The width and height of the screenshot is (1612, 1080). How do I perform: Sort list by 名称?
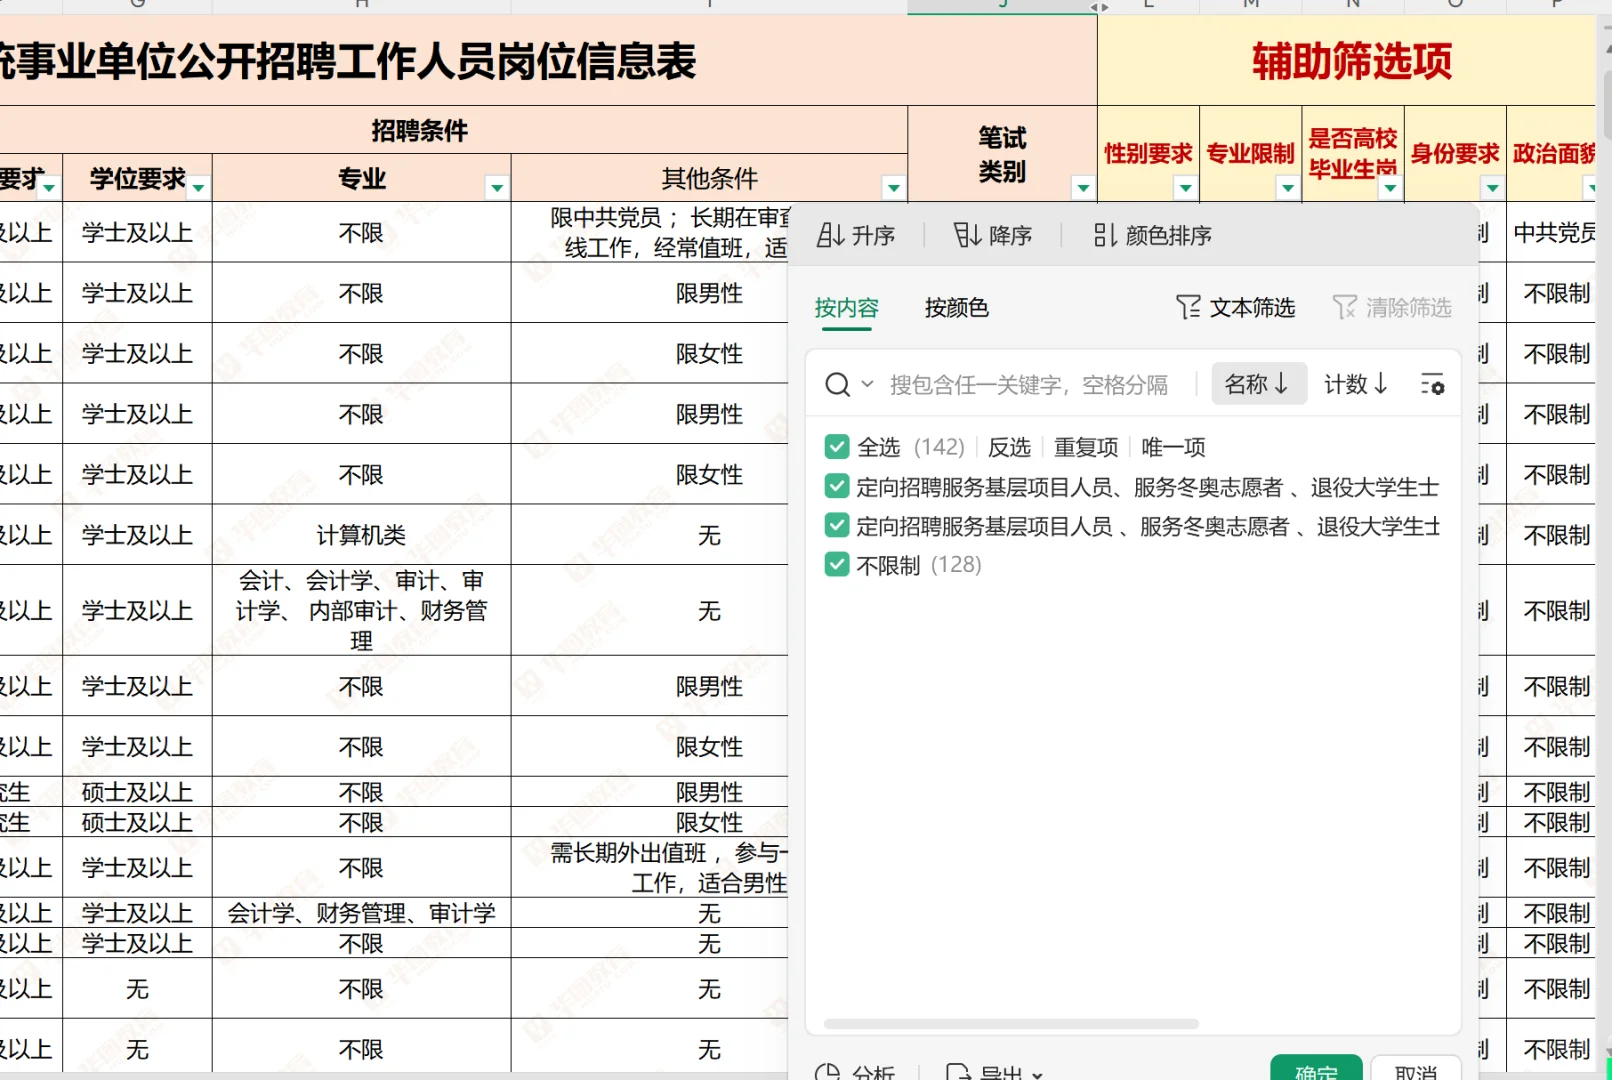coord(1258,384)
